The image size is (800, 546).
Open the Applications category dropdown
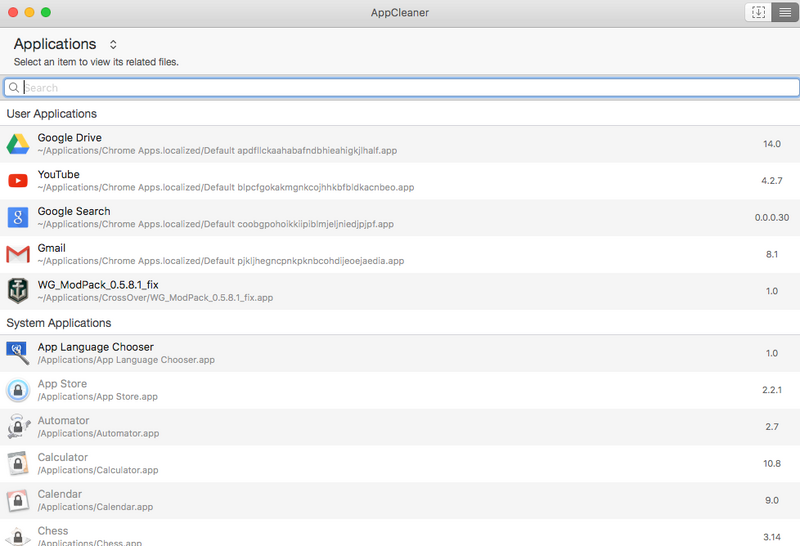[x=113, y=44]
